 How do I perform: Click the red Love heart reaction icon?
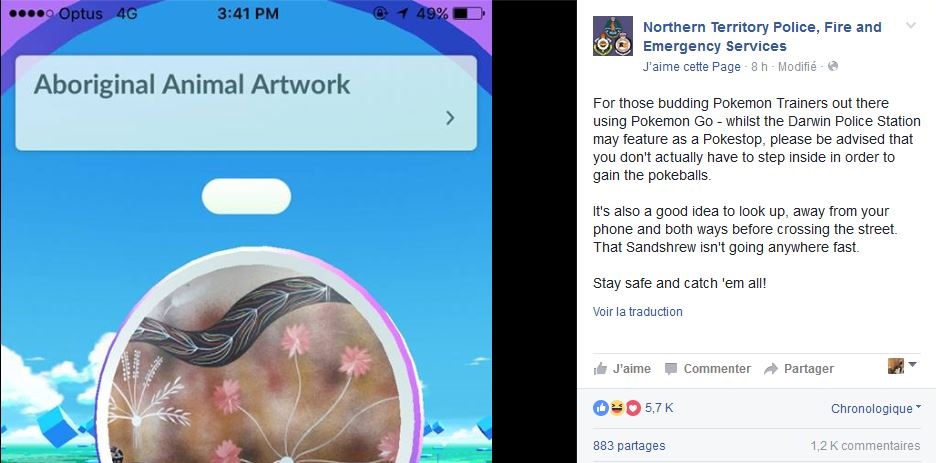click(x=633, y=408)
